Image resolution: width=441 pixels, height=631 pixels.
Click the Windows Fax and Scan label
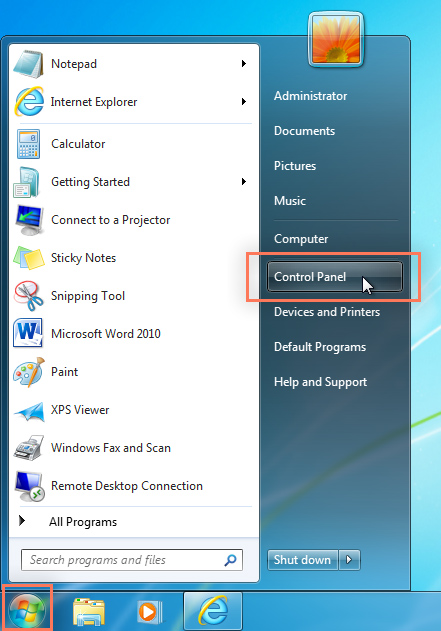pyautogui.click(x=111, y=448)
